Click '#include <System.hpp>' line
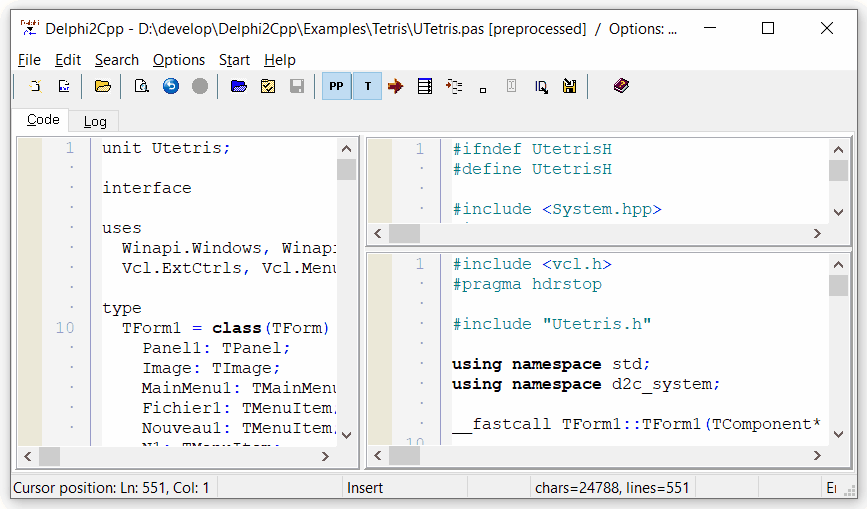 coord(557,209)
